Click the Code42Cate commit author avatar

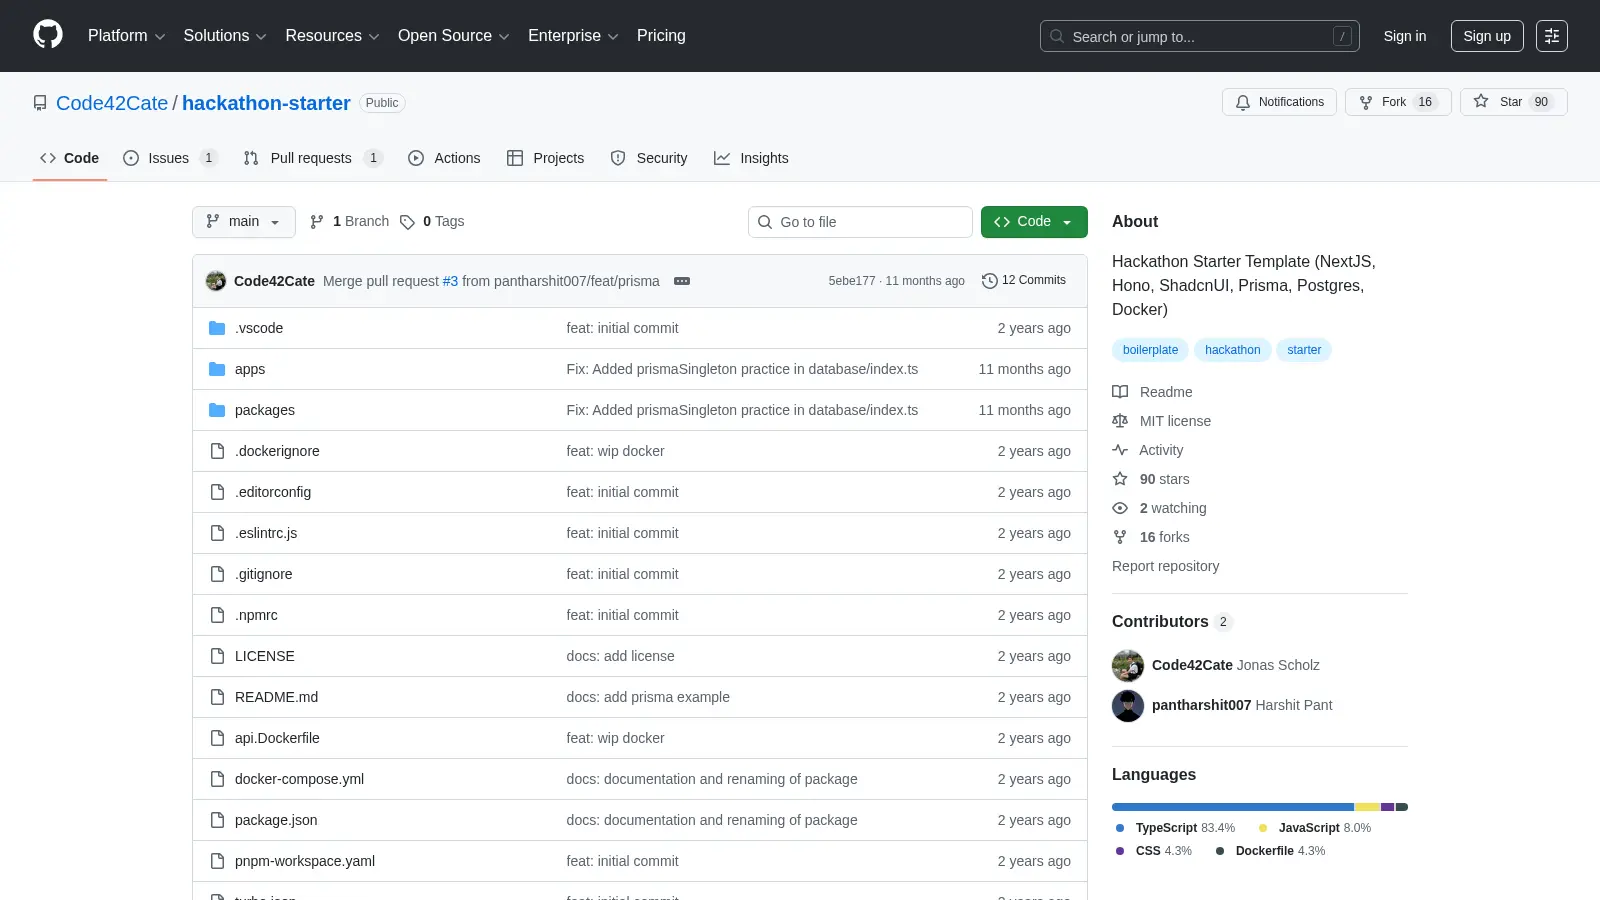pyautogui.click(x=216, y=281)
